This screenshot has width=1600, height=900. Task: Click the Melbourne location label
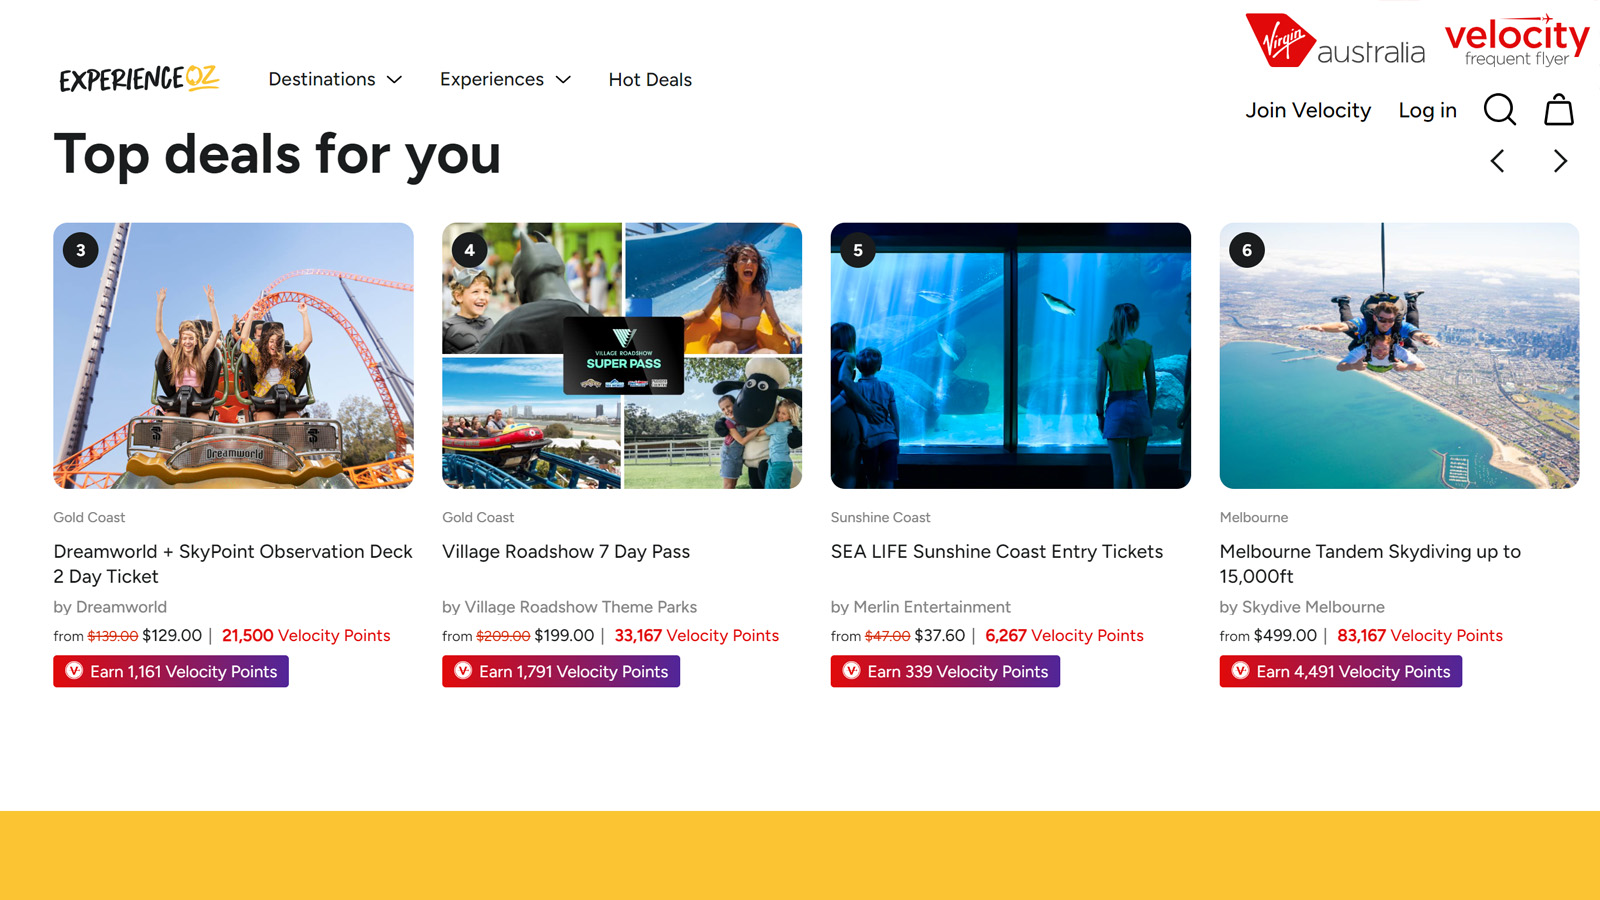(x=1254, y=518)
